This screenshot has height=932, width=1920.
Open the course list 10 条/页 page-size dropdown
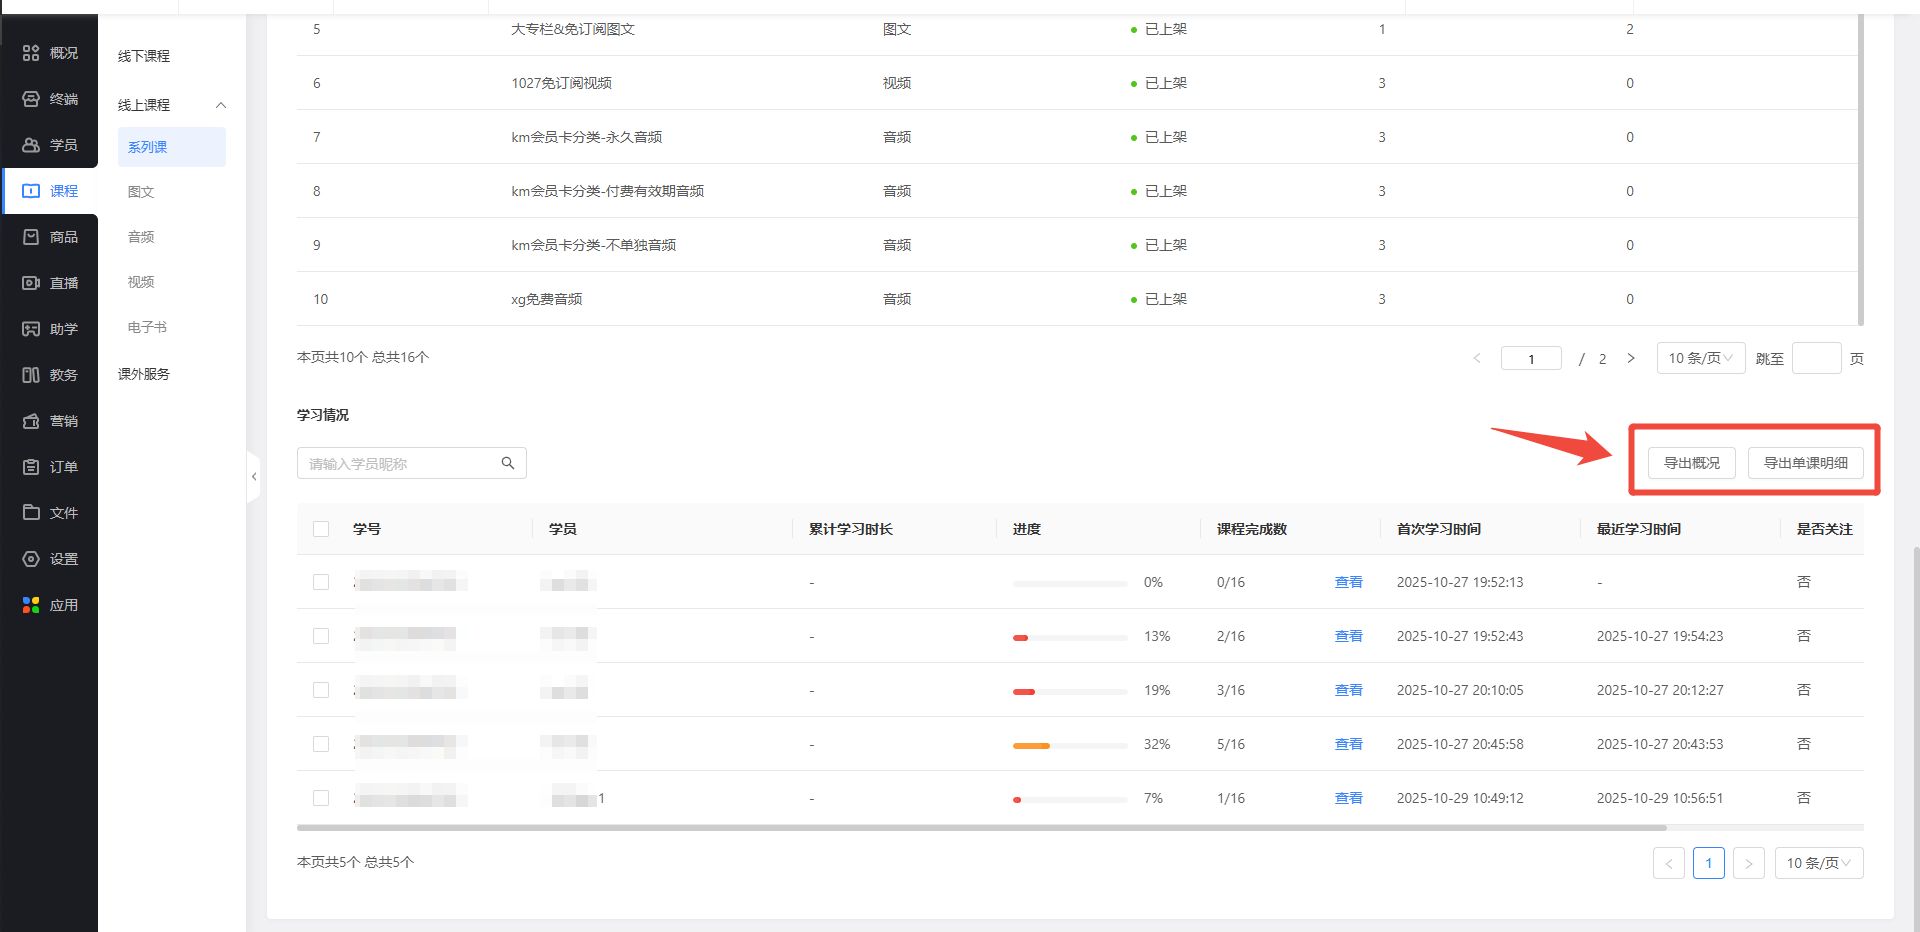point(1700,358)
